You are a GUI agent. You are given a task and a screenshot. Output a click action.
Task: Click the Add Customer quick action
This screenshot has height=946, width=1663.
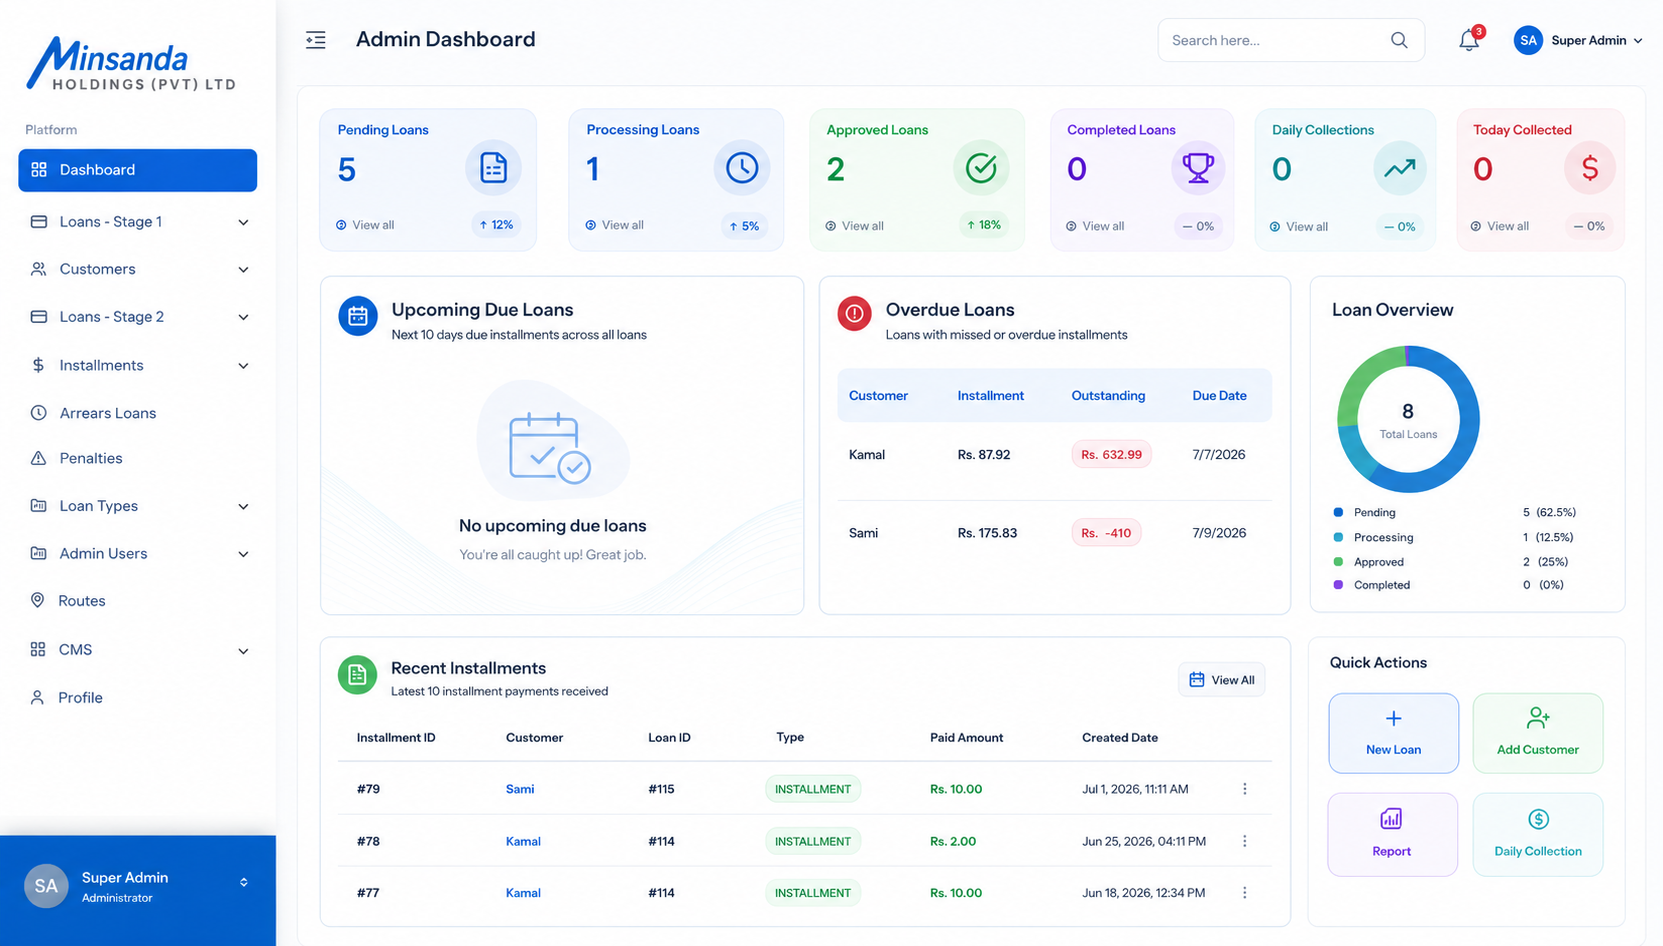(x=1538, y=733)
